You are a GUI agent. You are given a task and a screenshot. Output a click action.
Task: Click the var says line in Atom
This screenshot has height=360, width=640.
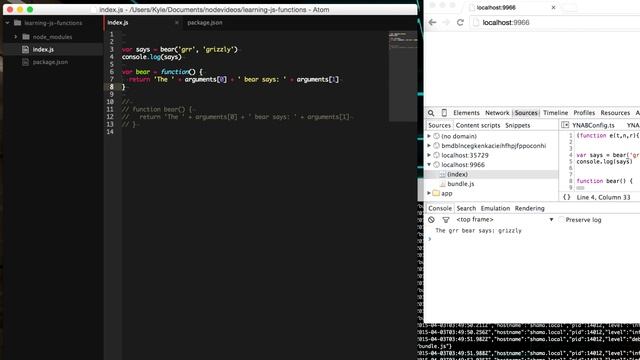pos(180,49)
